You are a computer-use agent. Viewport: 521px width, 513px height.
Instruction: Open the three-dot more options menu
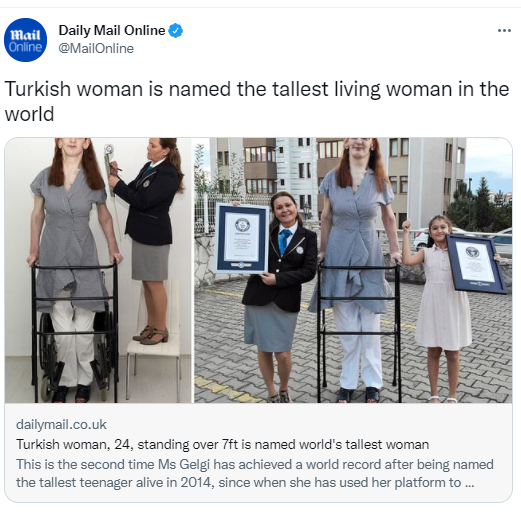(504, 31)
